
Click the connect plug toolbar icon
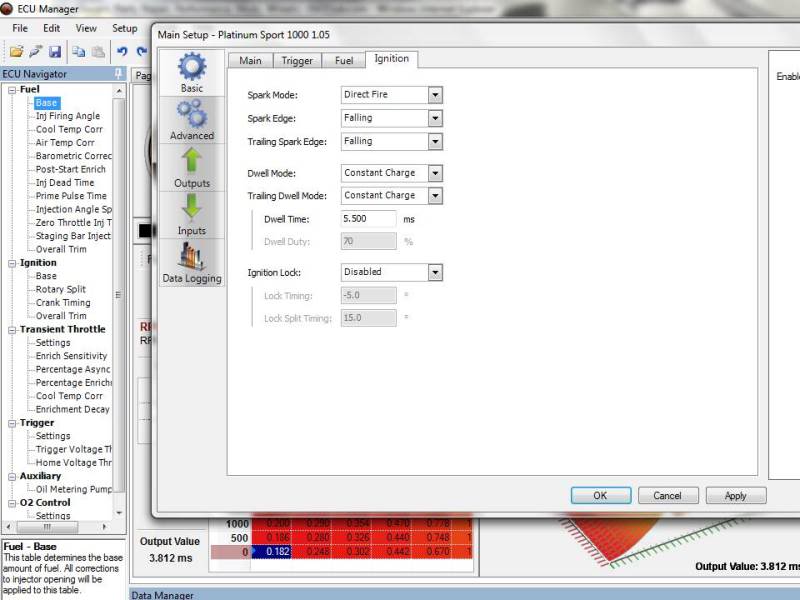pos(36,52)
